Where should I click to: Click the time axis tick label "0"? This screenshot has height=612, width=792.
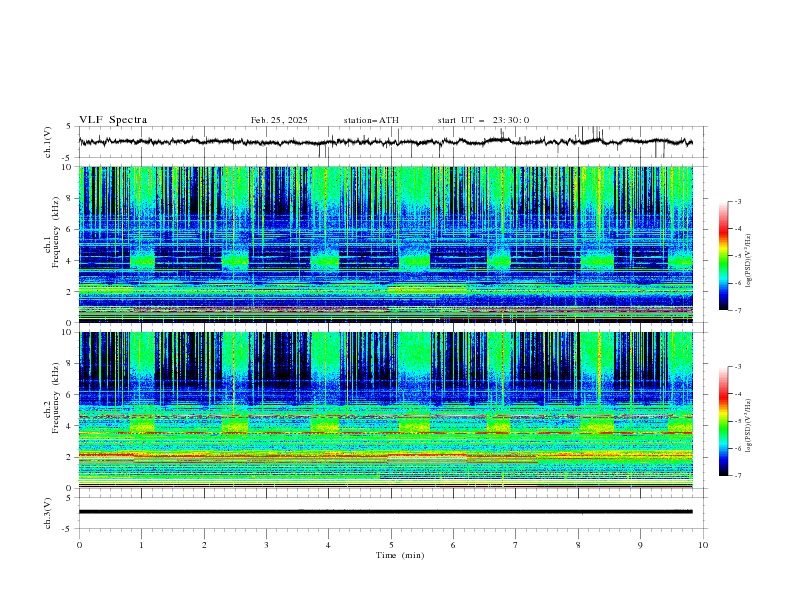(79, 545)
